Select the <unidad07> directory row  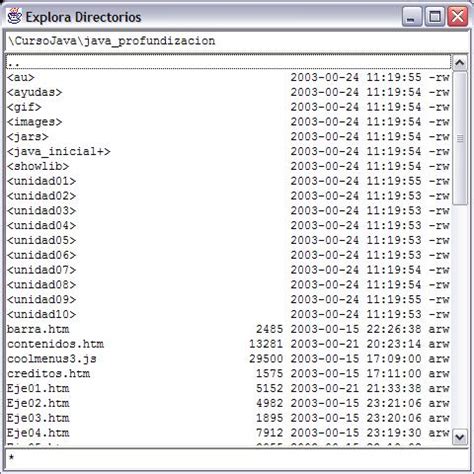pos(229,270)
